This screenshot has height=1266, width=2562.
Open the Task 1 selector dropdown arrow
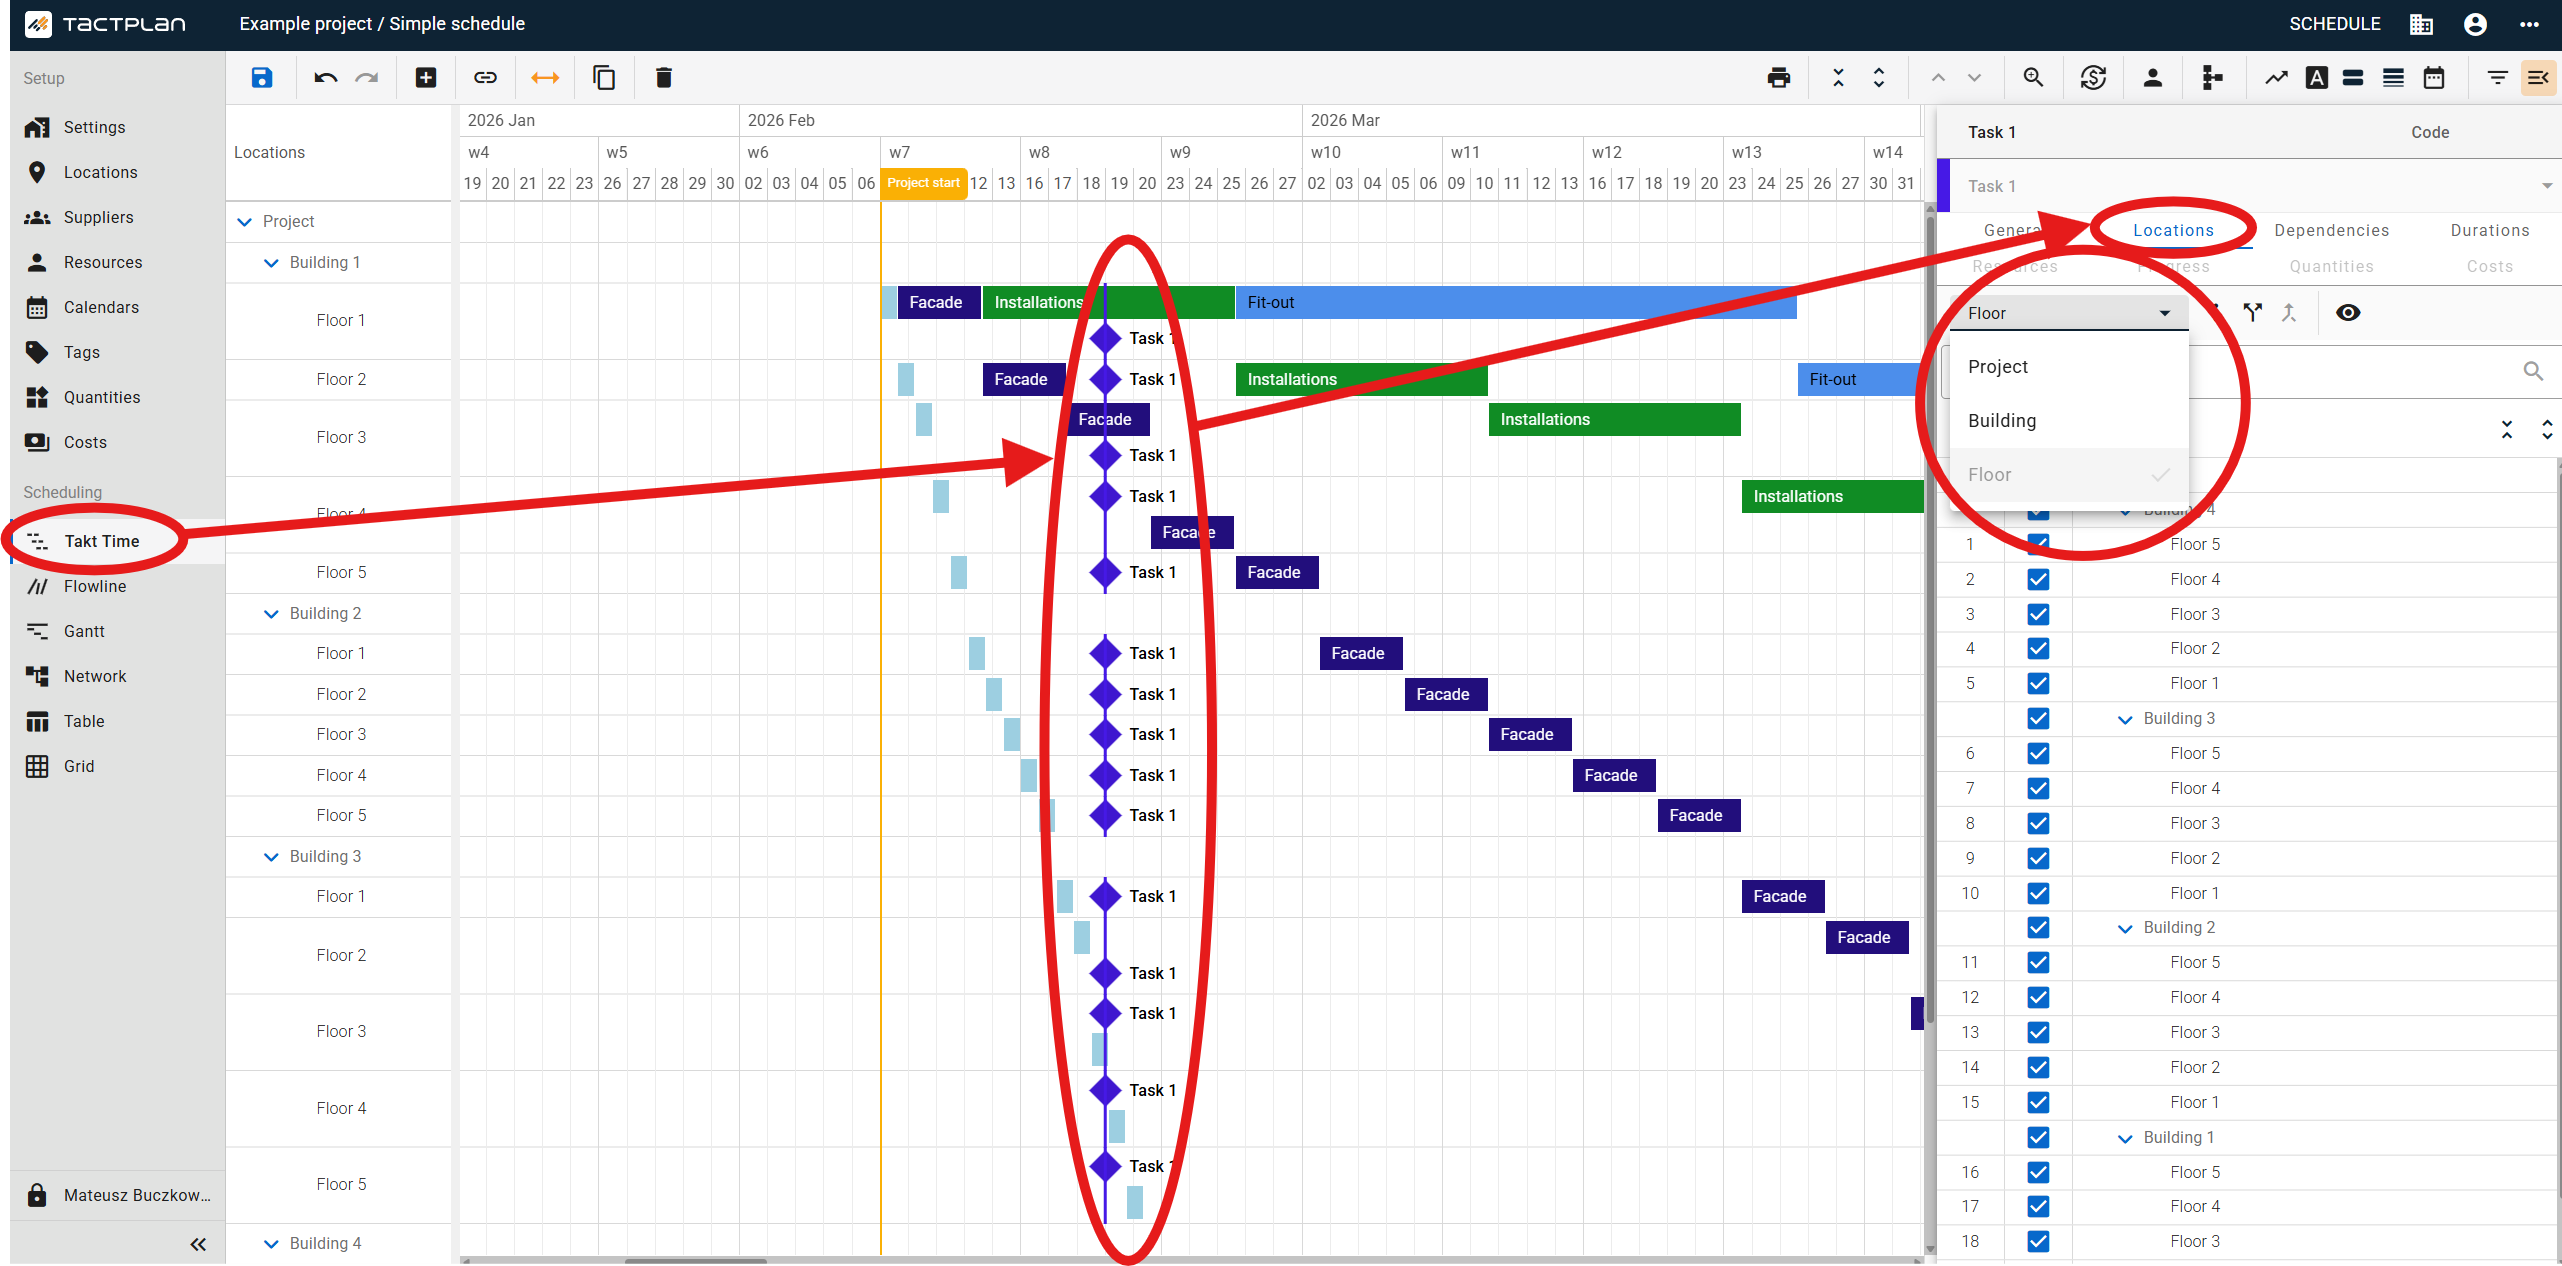[x=2547, y=186]
